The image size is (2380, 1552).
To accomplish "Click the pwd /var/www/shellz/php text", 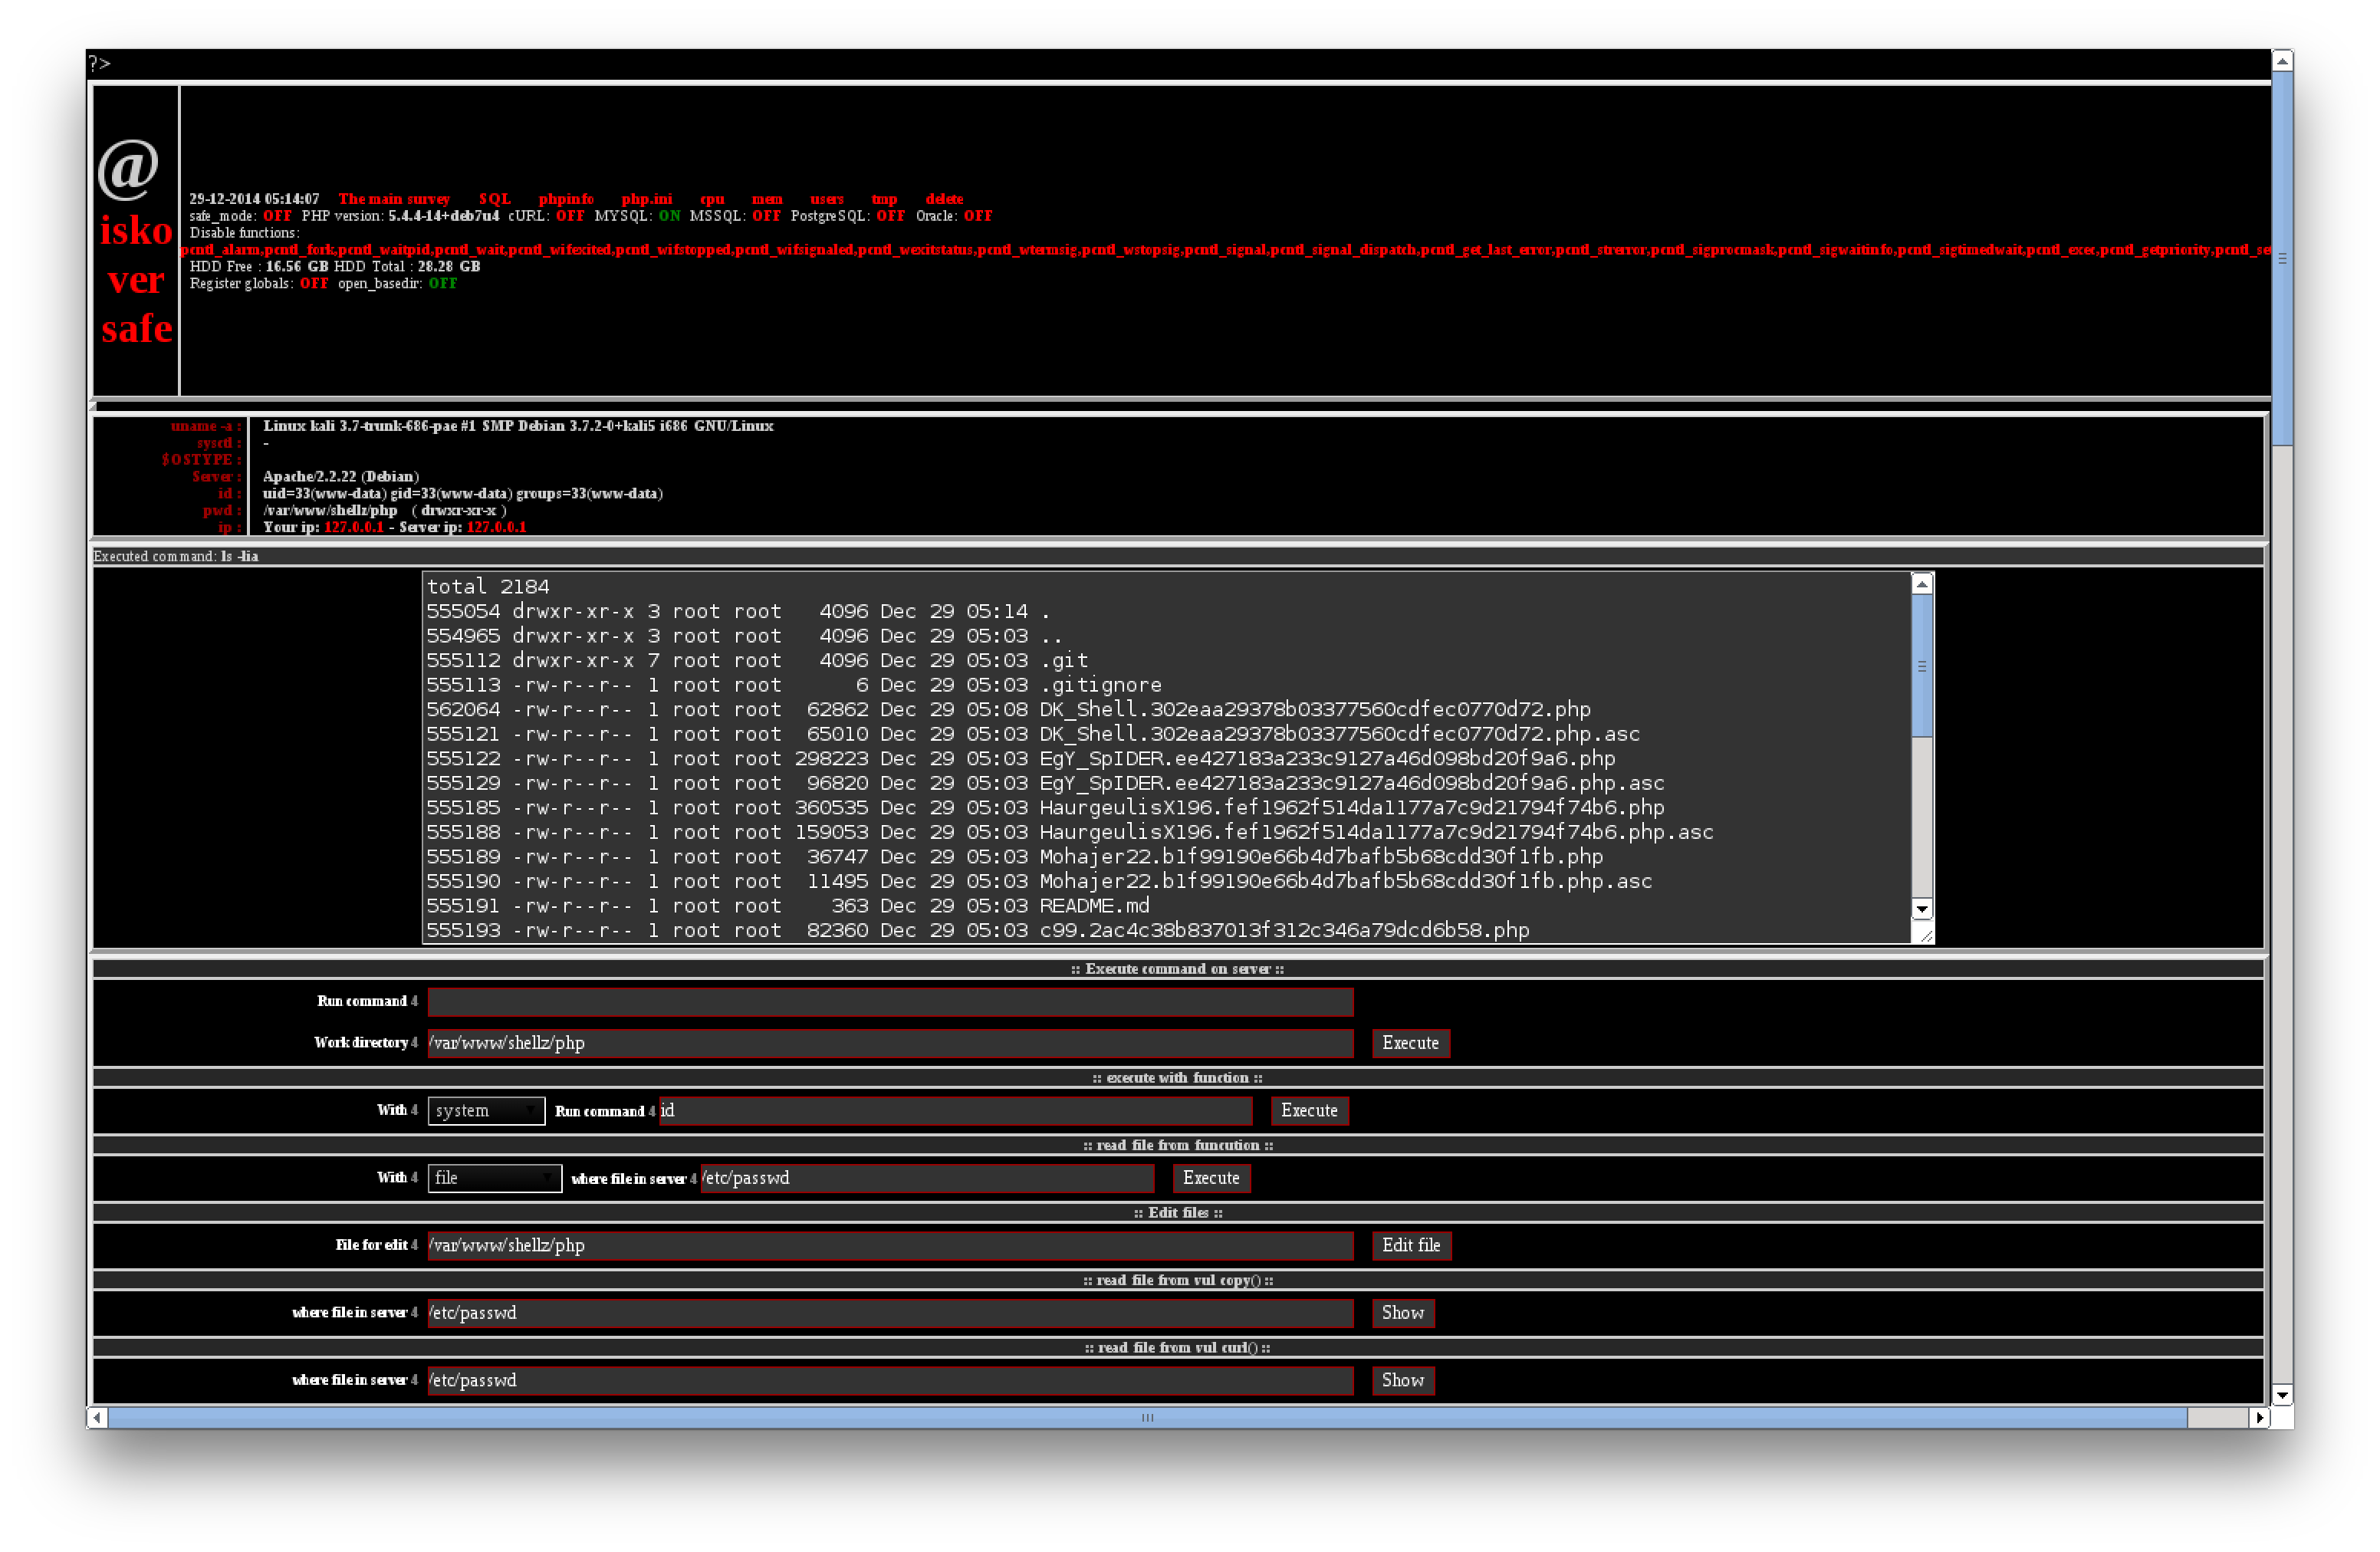I will pos(330,510).
